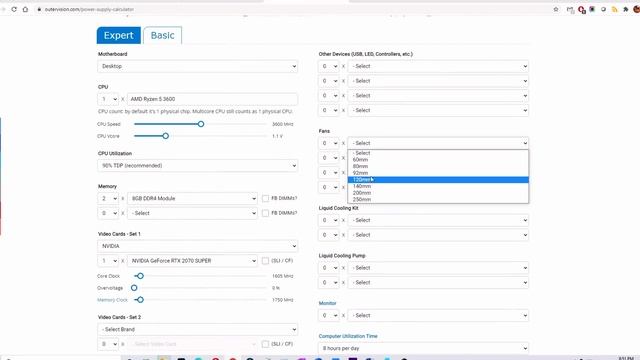640x360 pixels.
Task: Open the GeForce RTX 2070 SUPER dropdown
Action: (x=193, y=260)
